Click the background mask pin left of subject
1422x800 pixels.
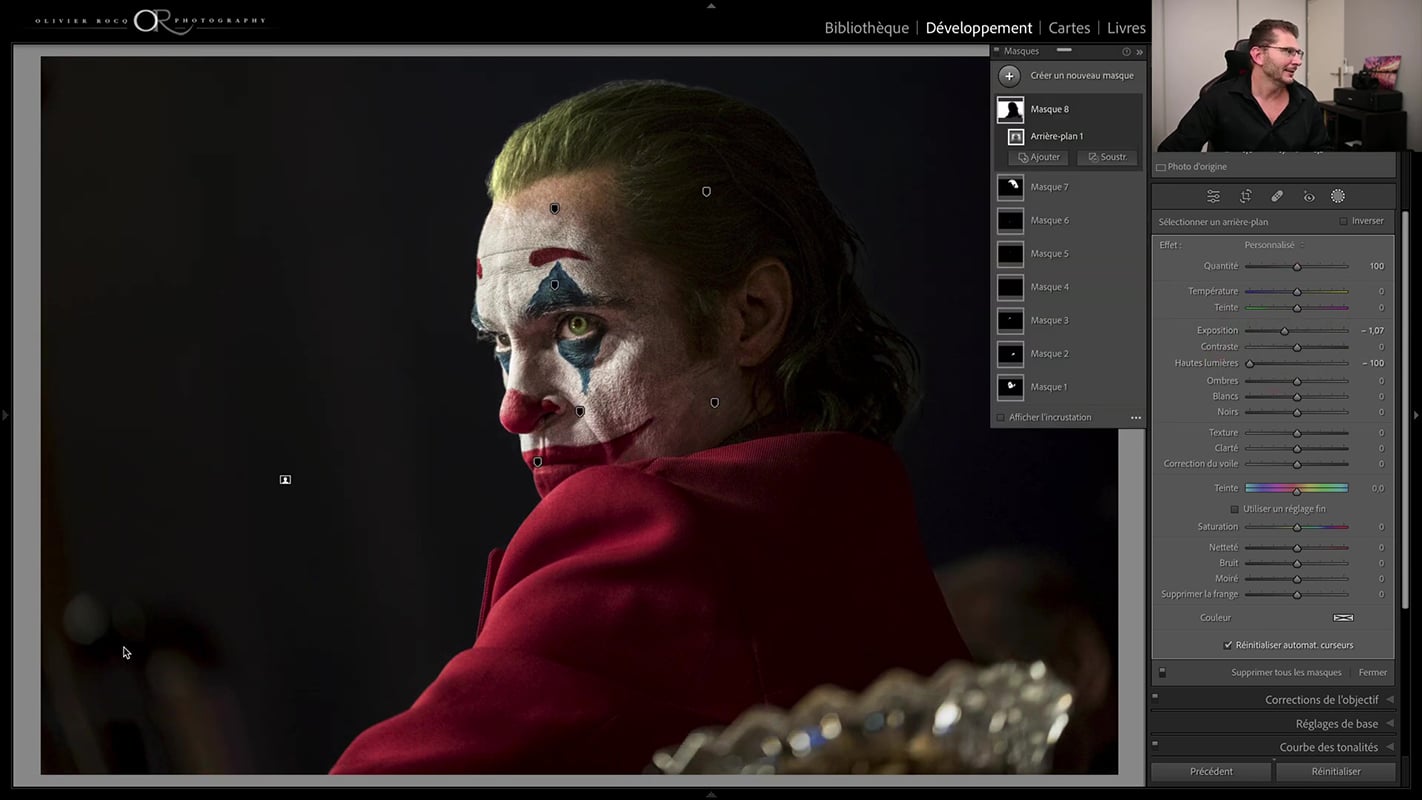point(285,480)
